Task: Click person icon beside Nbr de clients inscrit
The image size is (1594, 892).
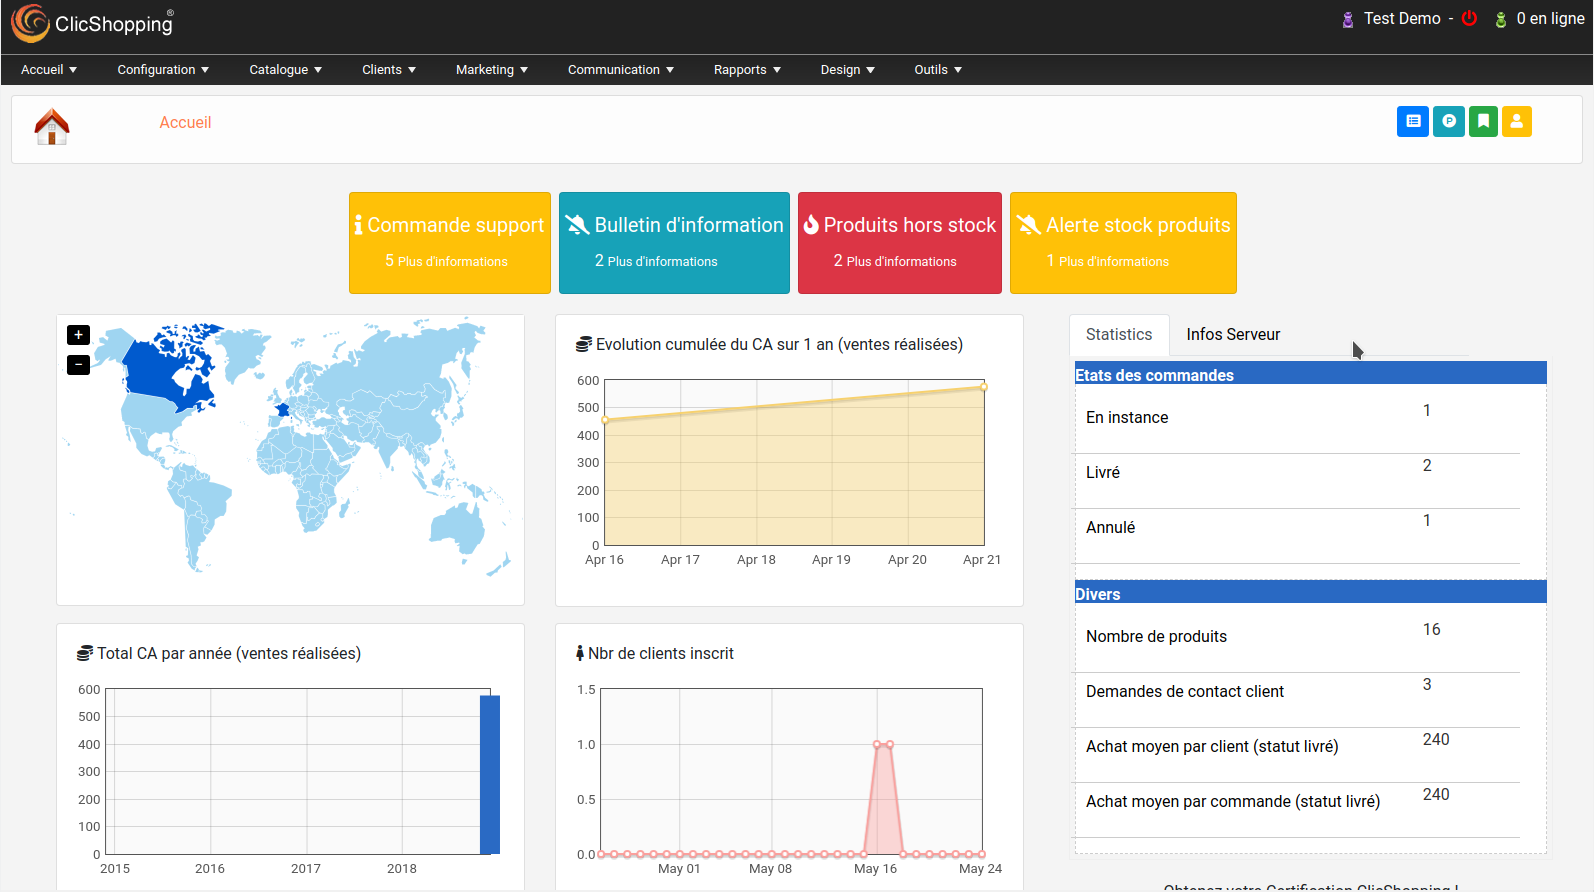Action: tap(580, 653)
